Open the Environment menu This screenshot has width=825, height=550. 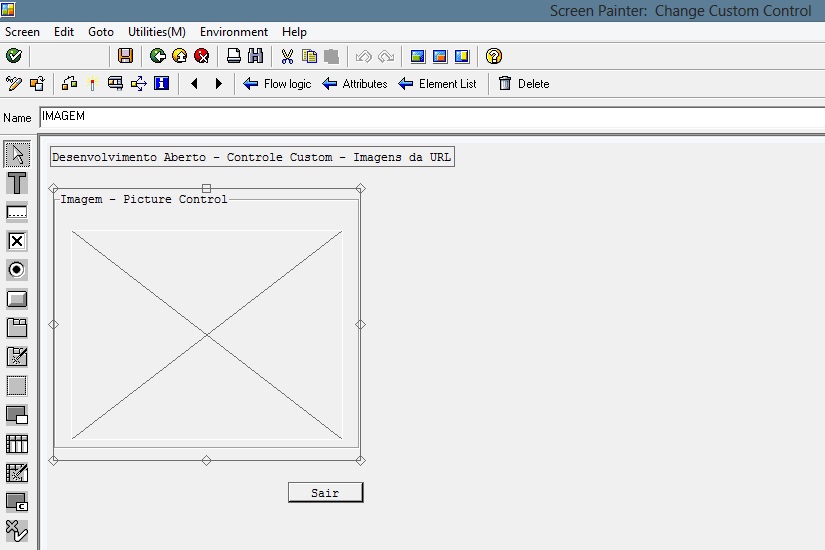[234, 32]
